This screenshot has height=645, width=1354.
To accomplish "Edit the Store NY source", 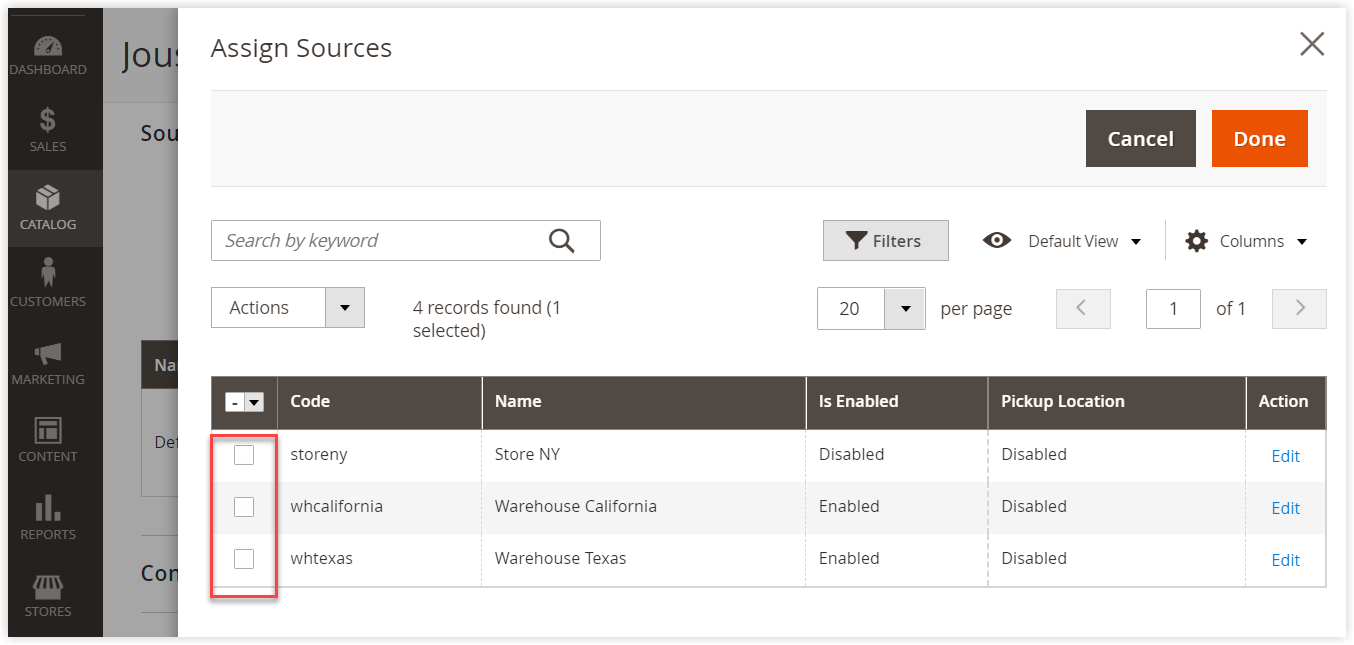I will coord(1285,456).
